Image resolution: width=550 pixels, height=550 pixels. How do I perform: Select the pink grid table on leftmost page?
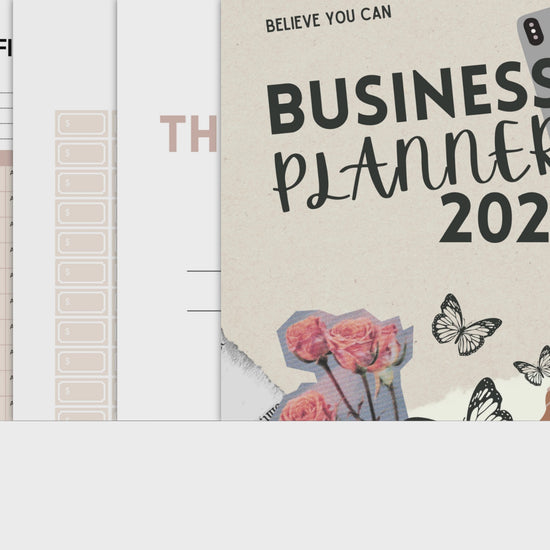(6, 286)
